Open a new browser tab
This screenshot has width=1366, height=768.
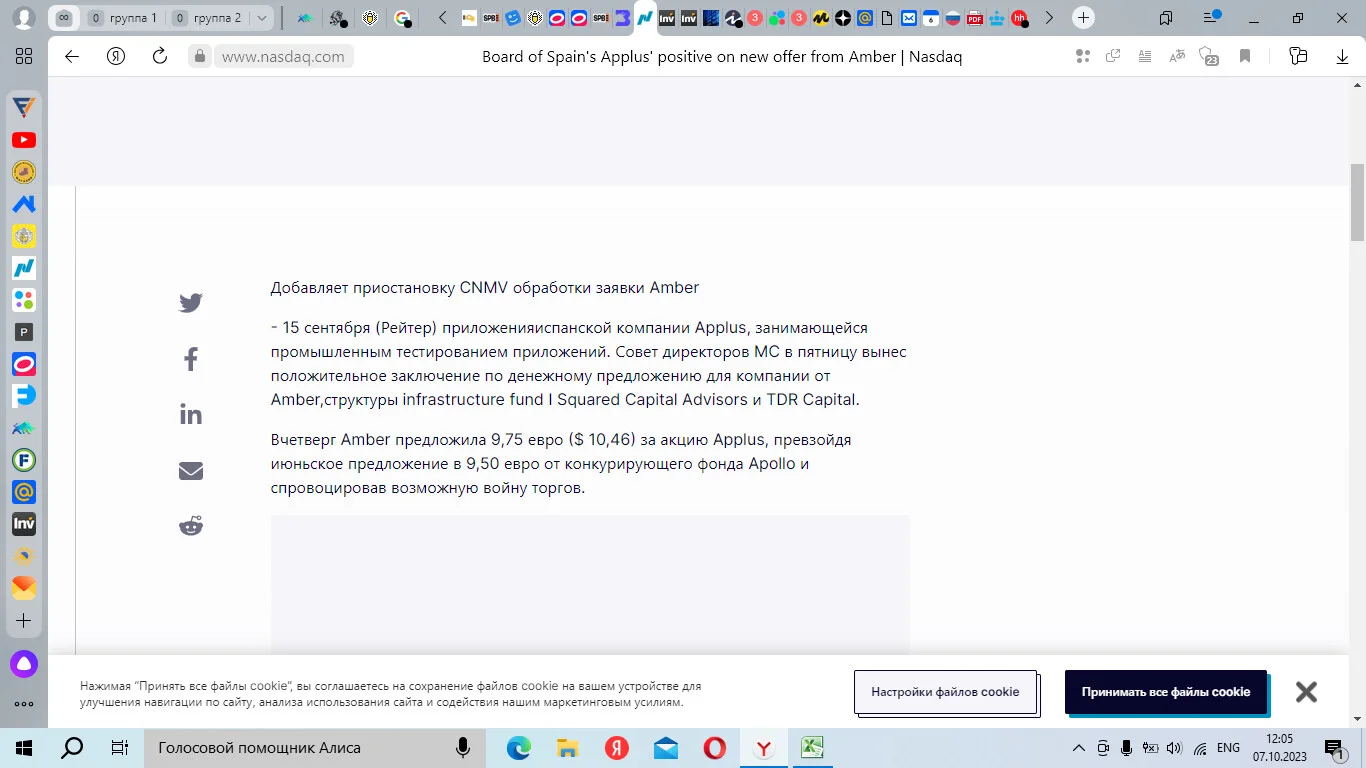pyautogui.click(x=1083, y=18)
